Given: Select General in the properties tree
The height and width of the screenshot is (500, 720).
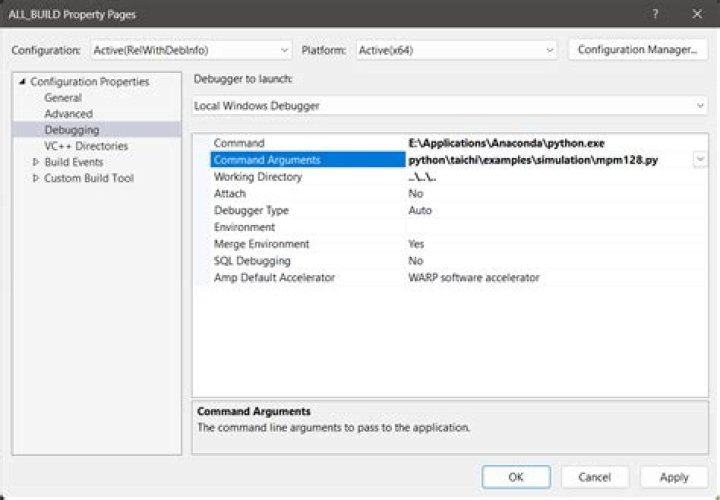Looking at the screenshot, I should click(63, 98).
